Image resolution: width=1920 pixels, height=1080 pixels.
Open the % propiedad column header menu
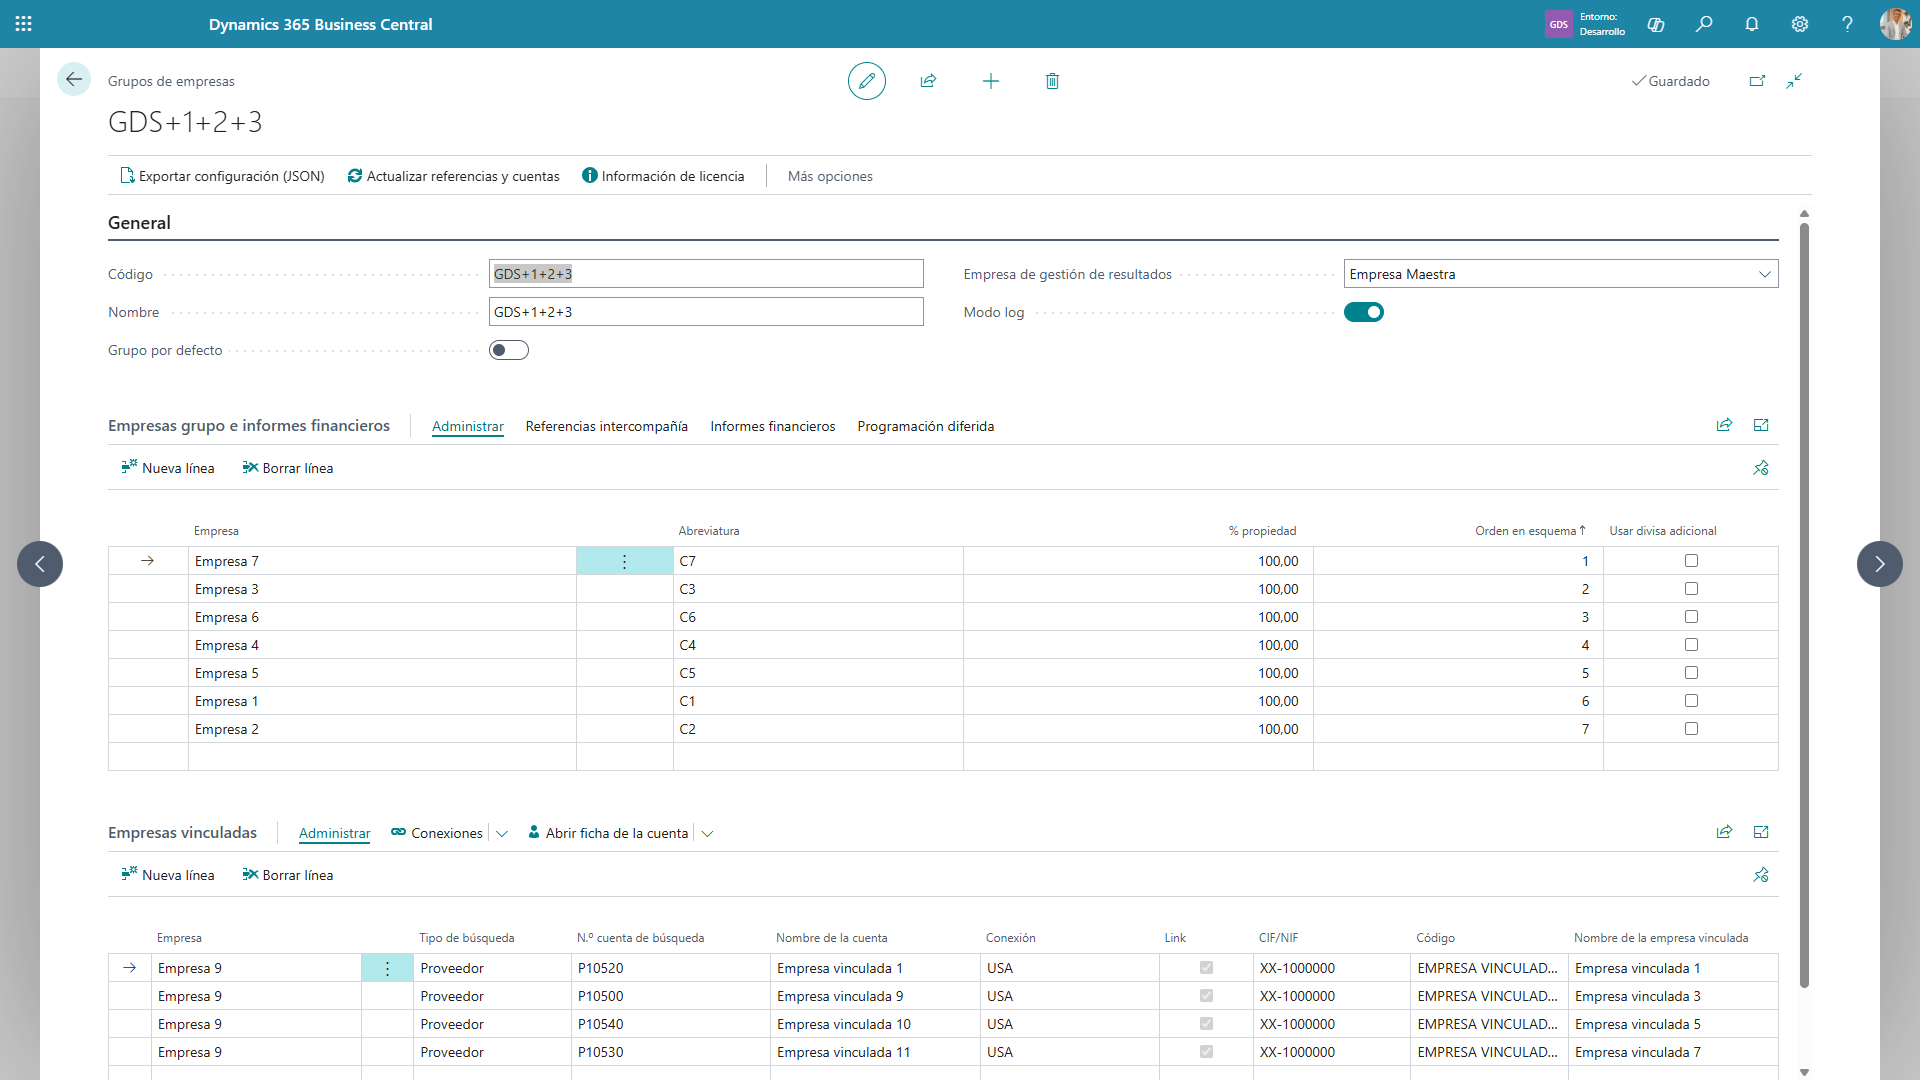click(x=1262, y=531)
